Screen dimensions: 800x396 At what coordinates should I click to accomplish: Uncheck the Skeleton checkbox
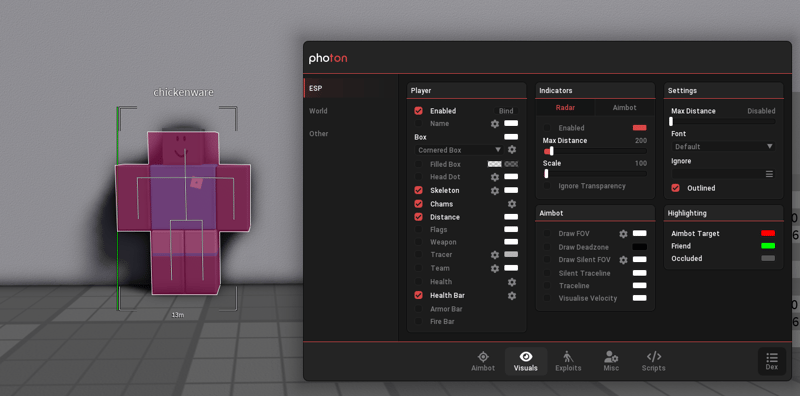point(418,190)
